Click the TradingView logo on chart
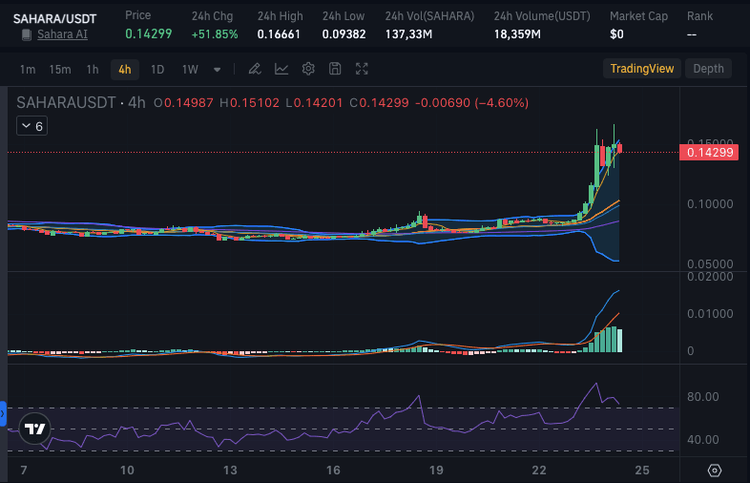 coord(36,428)
